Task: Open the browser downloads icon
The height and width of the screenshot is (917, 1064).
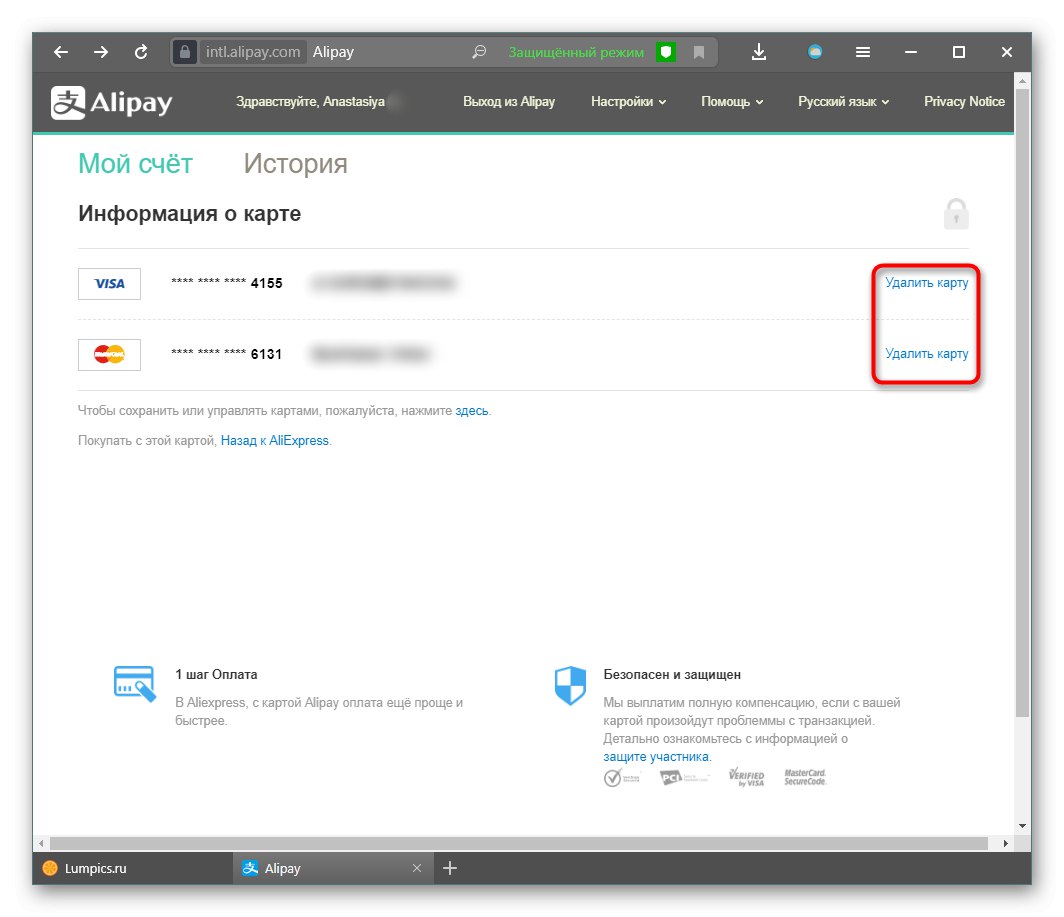Action: 759,52
